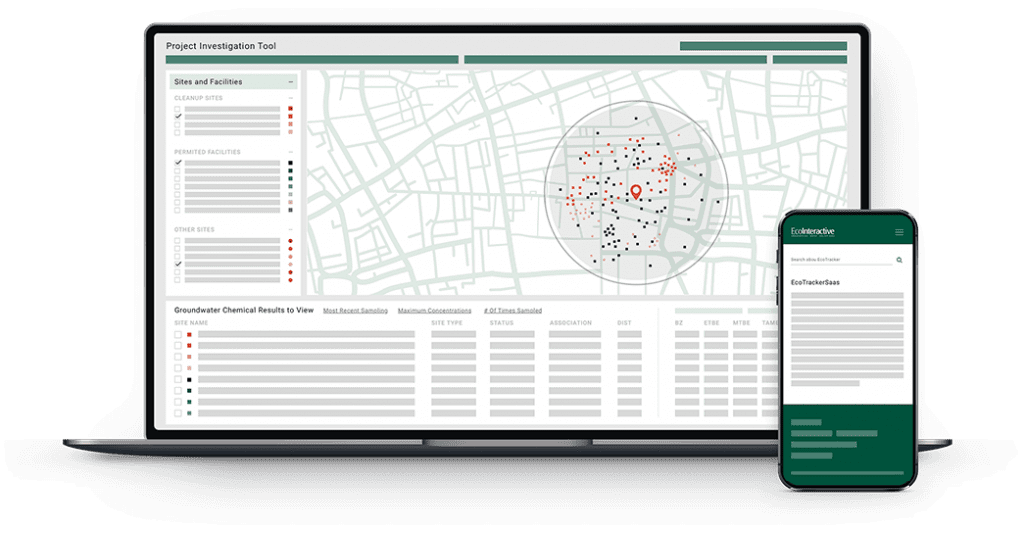Tap the EcoInteractive logo on the phone
Screen dimensions: 1024x533
point(812,232)
